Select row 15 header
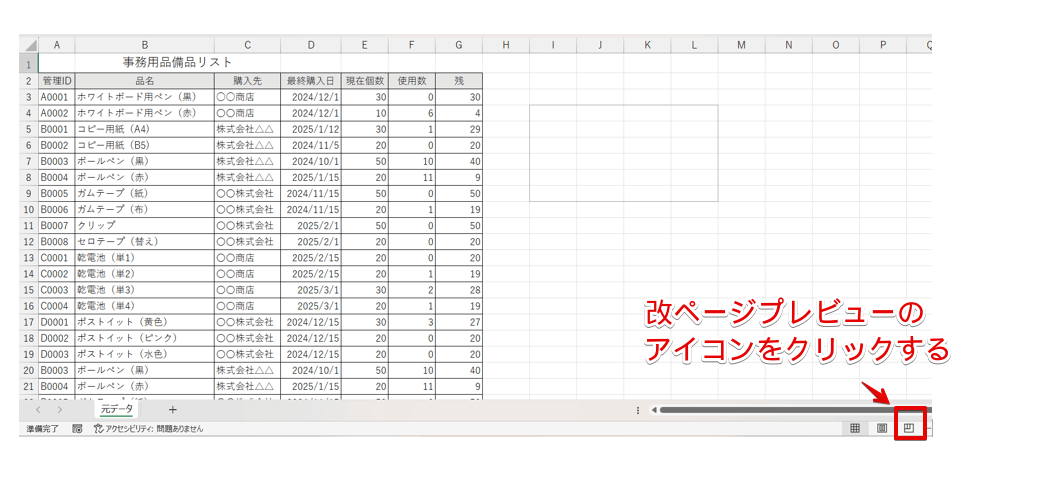 pyautogui.click(x=29, y=290)
